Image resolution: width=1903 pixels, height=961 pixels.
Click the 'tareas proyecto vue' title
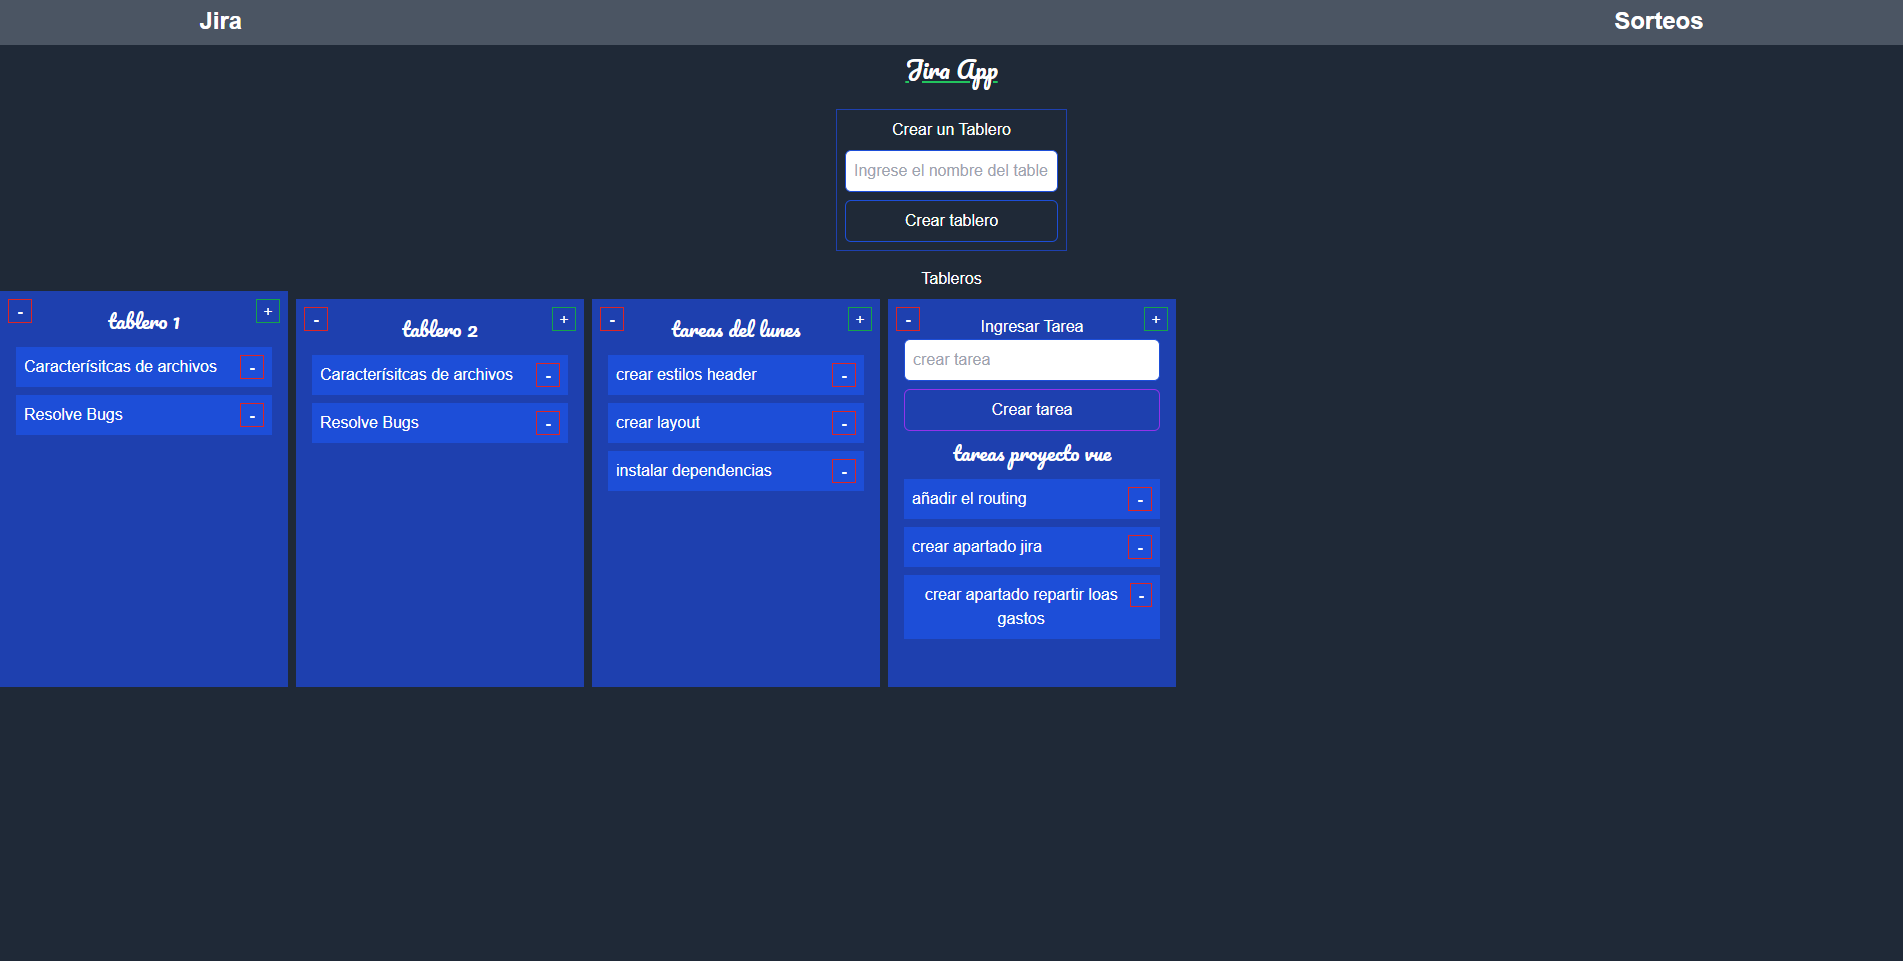(x=1032, y=455)
